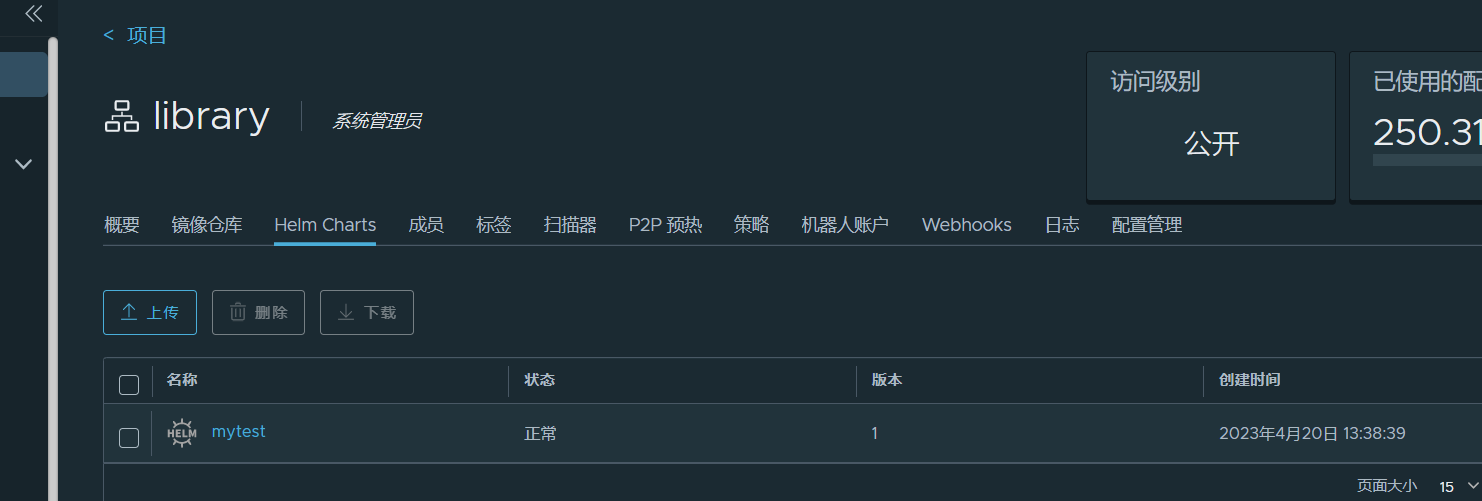Click the upload arrow icon
Screen dimensions: 1482x501
pyautogui.click(x=129, y=312)
